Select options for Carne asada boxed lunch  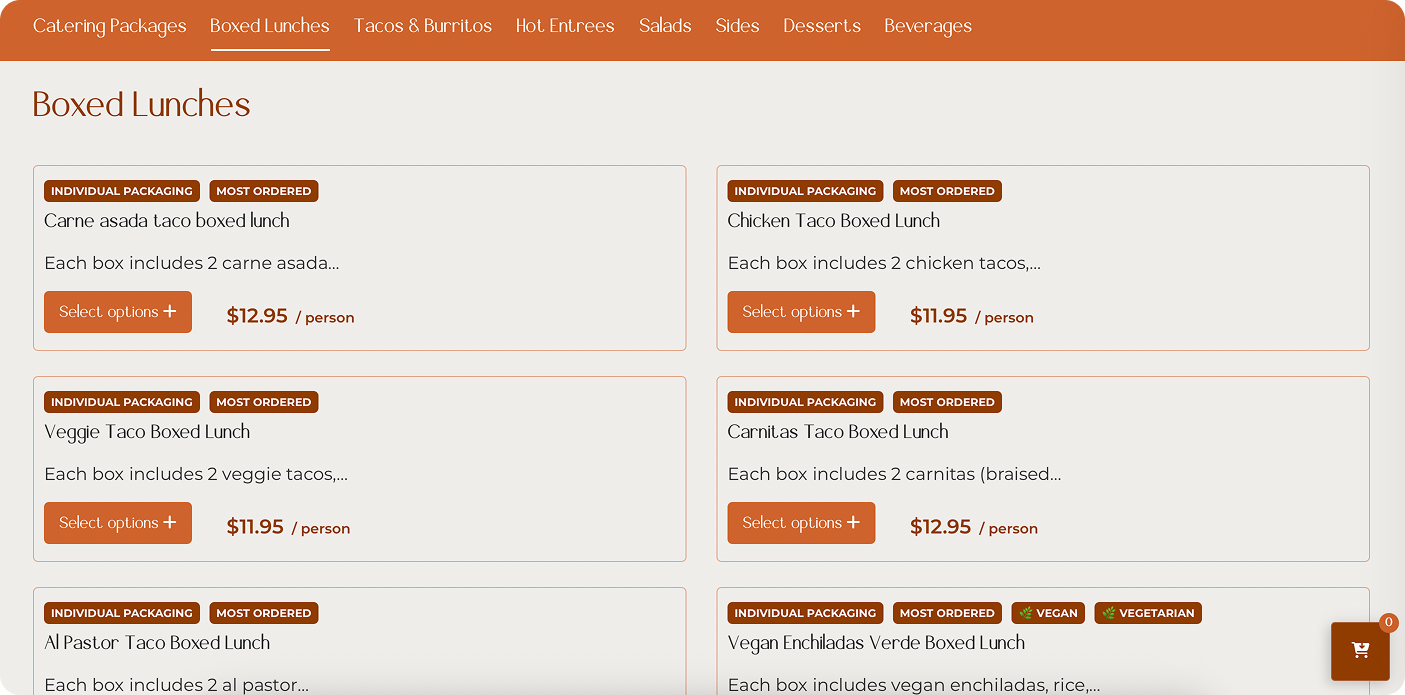117,312
